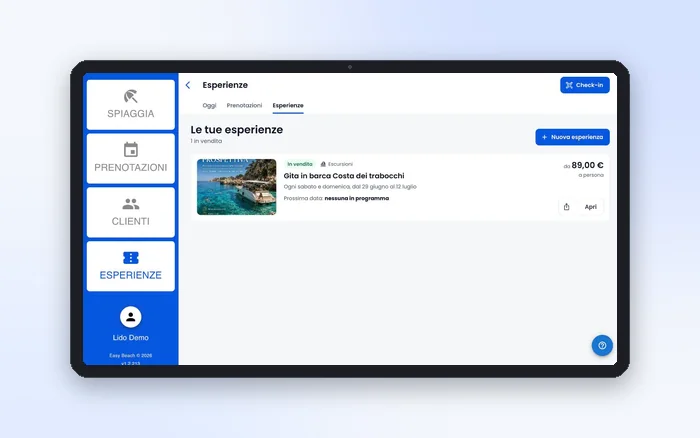Open the Spiaggia umbrella icon
700x438 pixels.
coord(131,96)
